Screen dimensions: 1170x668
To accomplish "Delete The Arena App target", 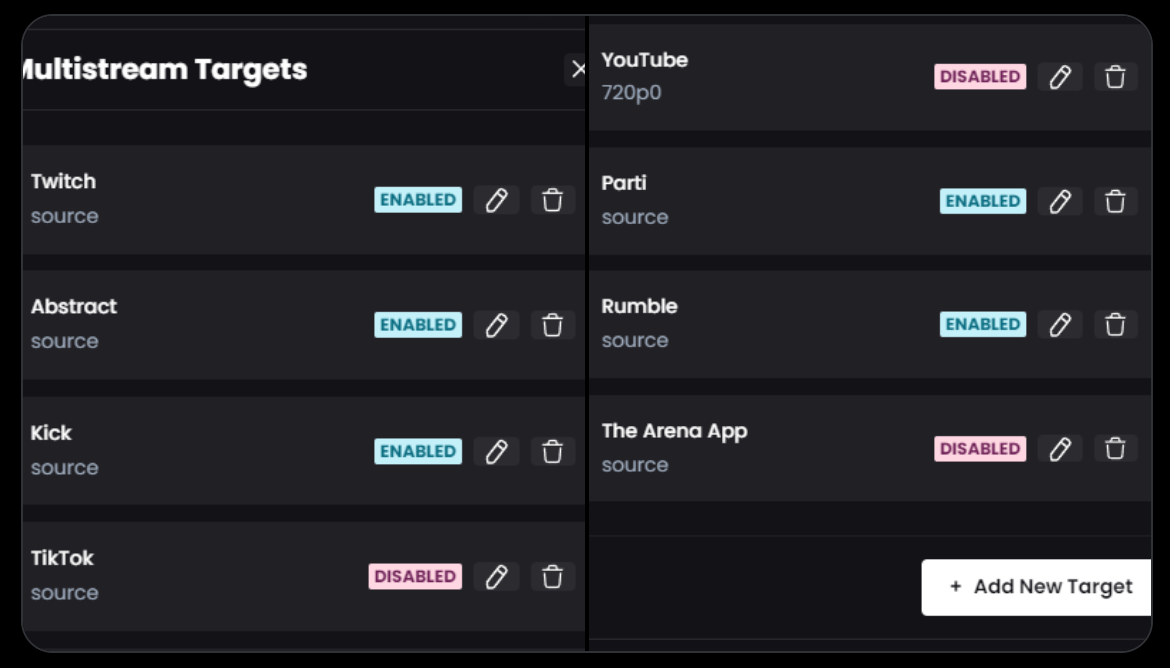I will point(1115,449).
